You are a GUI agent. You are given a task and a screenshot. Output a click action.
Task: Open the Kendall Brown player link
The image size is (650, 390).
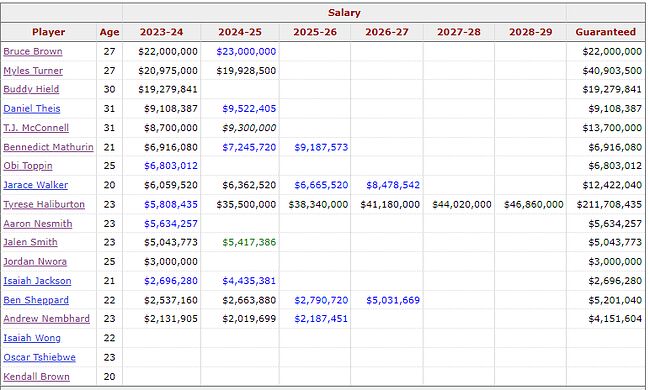pyautogui.click(x=36, y=377)
